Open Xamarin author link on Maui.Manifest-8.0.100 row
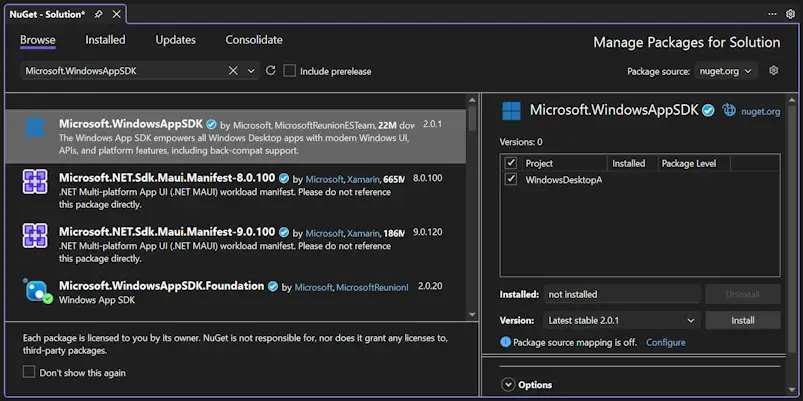803x401 pixels. (363, 179)
